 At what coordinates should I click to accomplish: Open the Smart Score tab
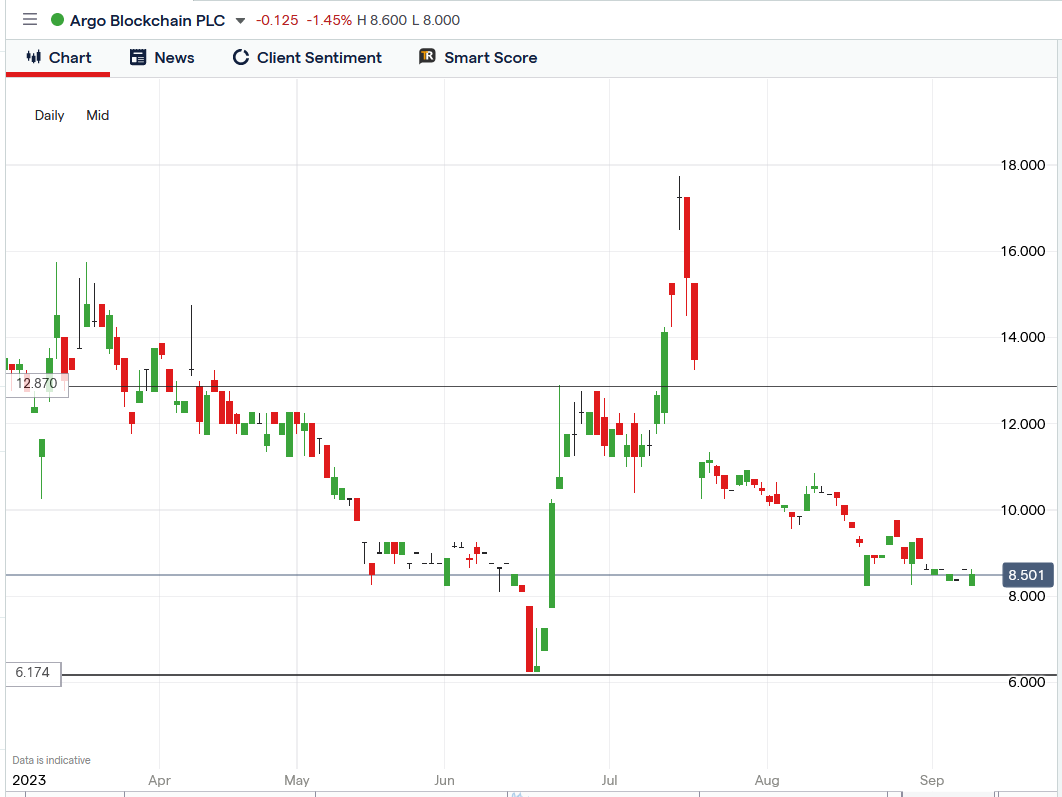point(478,58)
